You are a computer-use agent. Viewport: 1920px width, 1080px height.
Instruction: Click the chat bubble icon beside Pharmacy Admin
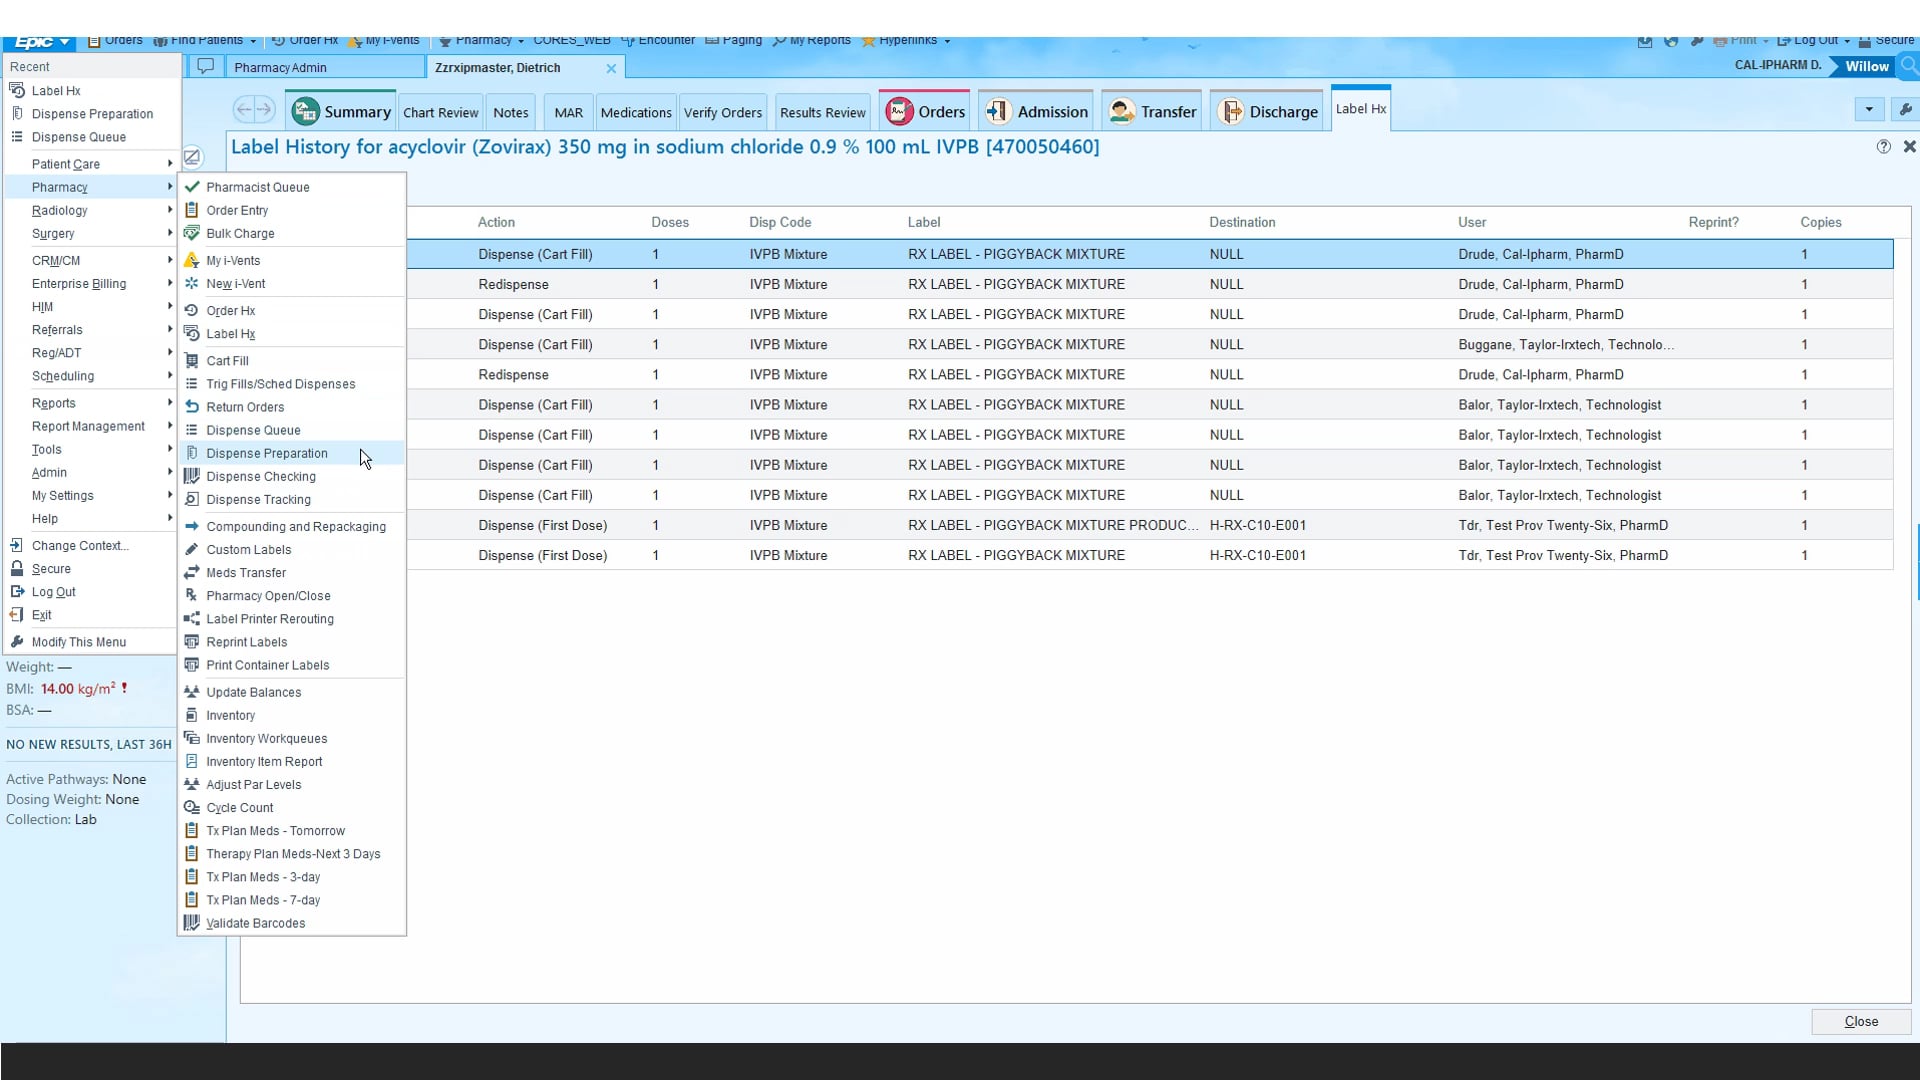click(x=205, y=67)
